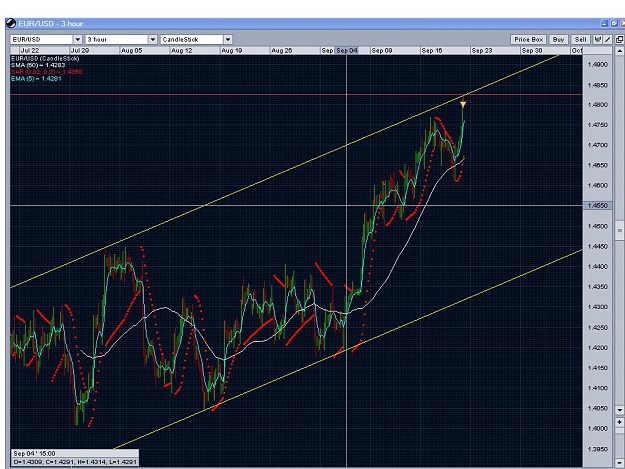Select the trend line drawing tool
625x469 pixels.
(x=607, y=39)
